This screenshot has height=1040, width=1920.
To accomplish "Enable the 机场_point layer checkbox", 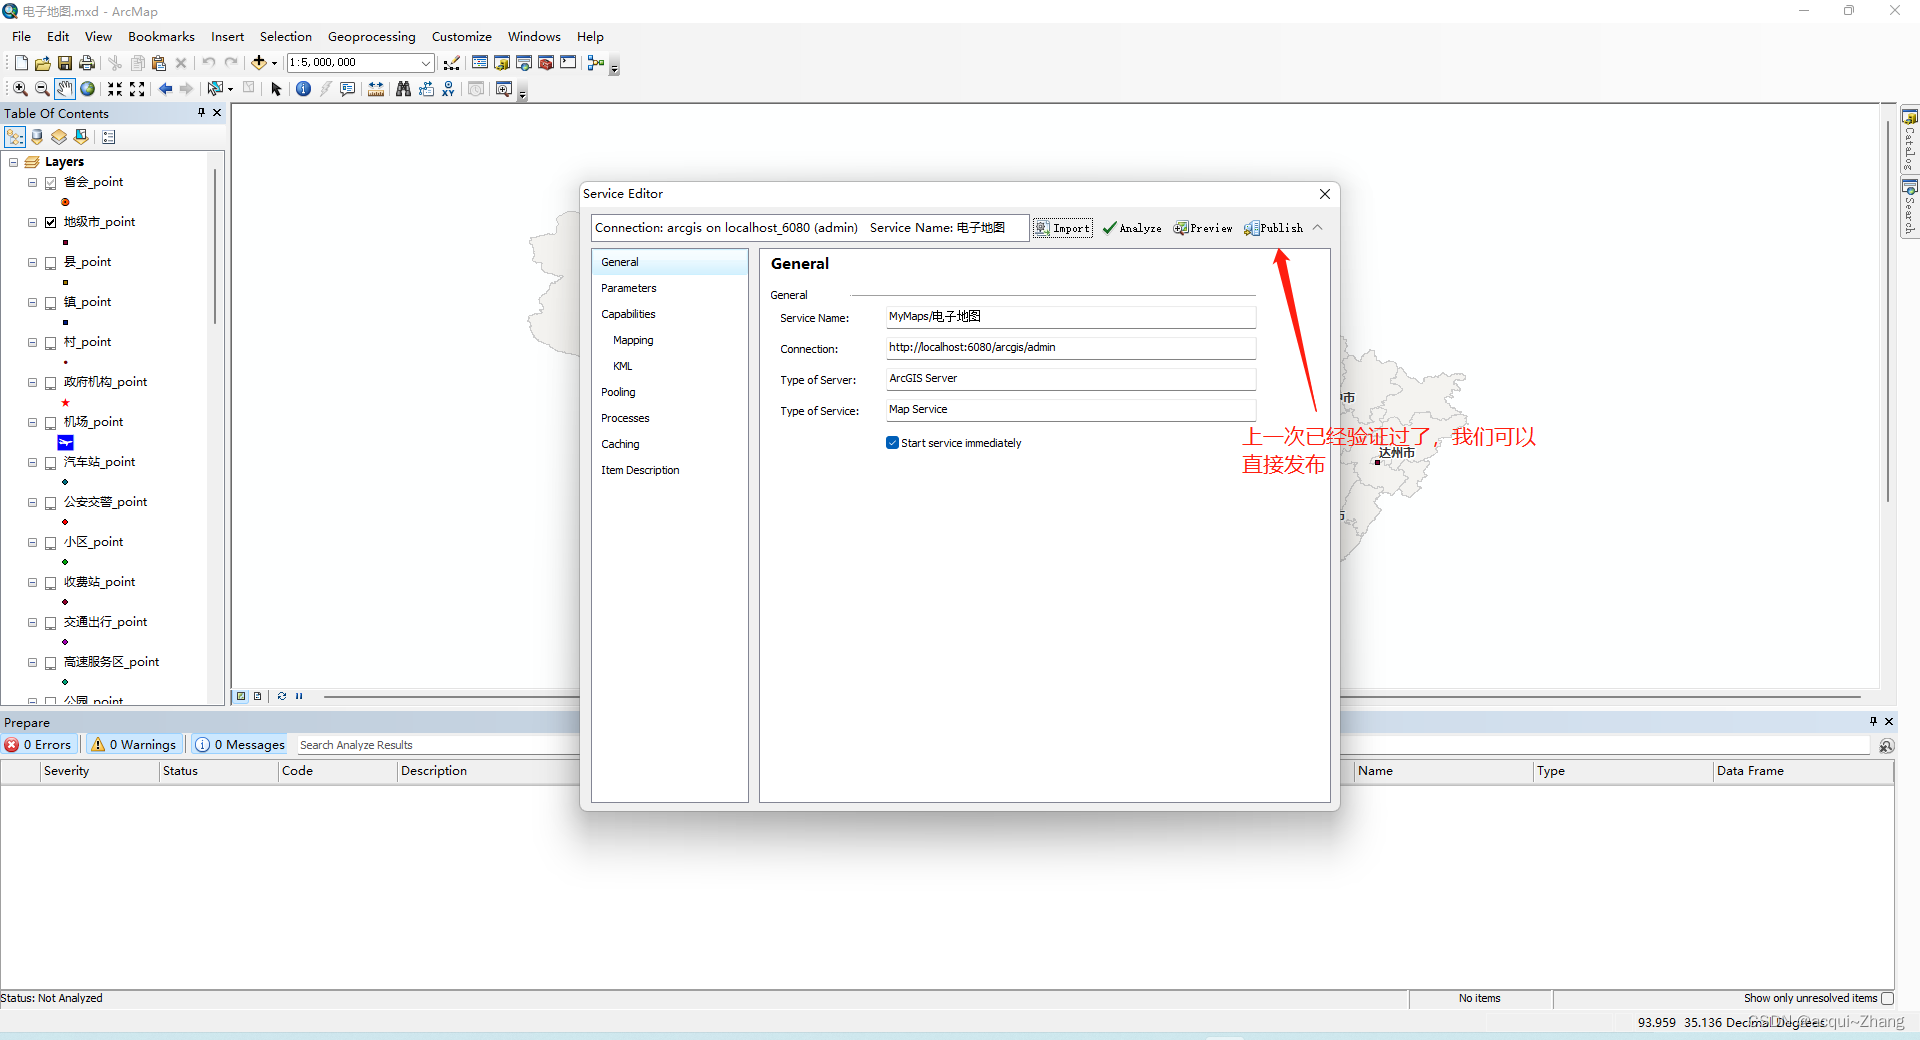I will (x=50, y=422).
